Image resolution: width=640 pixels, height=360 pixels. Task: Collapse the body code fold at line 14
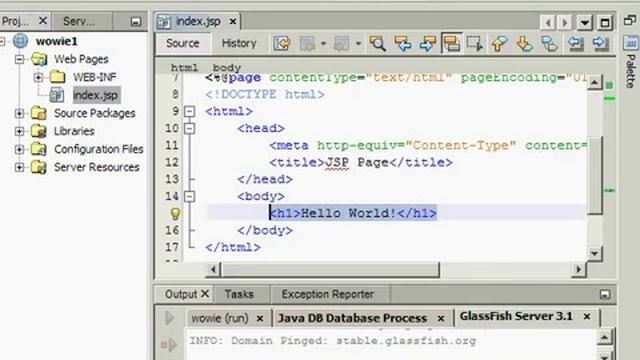click(189, 196)
